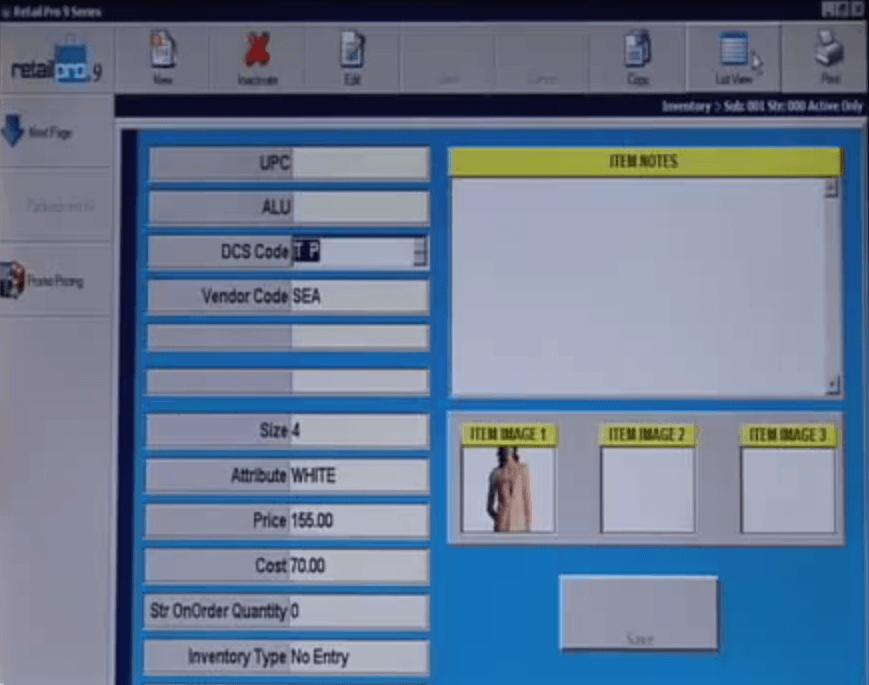869x685 pixels.
Task: Click inside the UPC input field
Action: pyautogui.click(x=360, y=163)
